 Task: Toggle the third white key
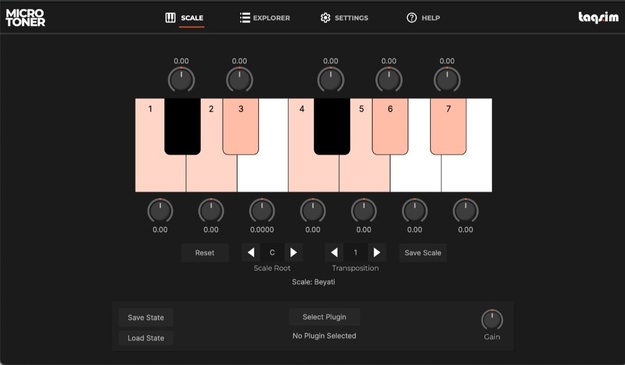click(x=263, y=173)
